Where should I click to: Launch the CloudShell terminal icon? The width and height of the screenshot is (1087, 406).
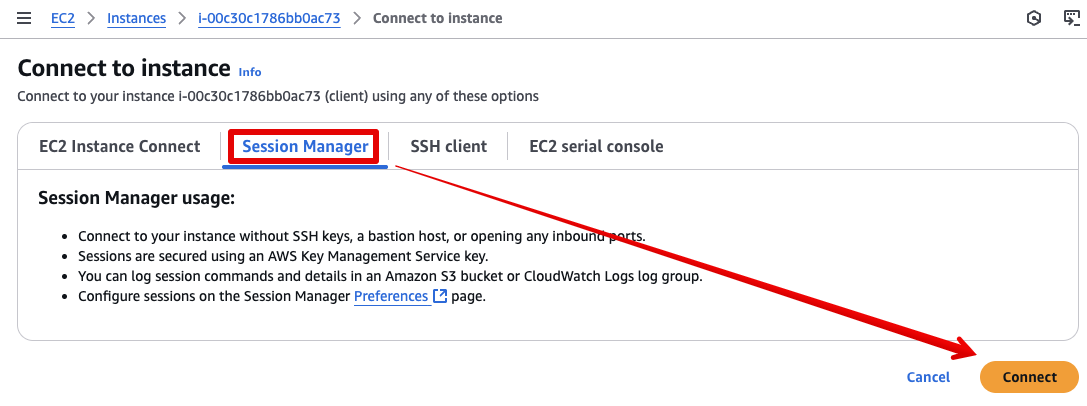coord(1072,18)
